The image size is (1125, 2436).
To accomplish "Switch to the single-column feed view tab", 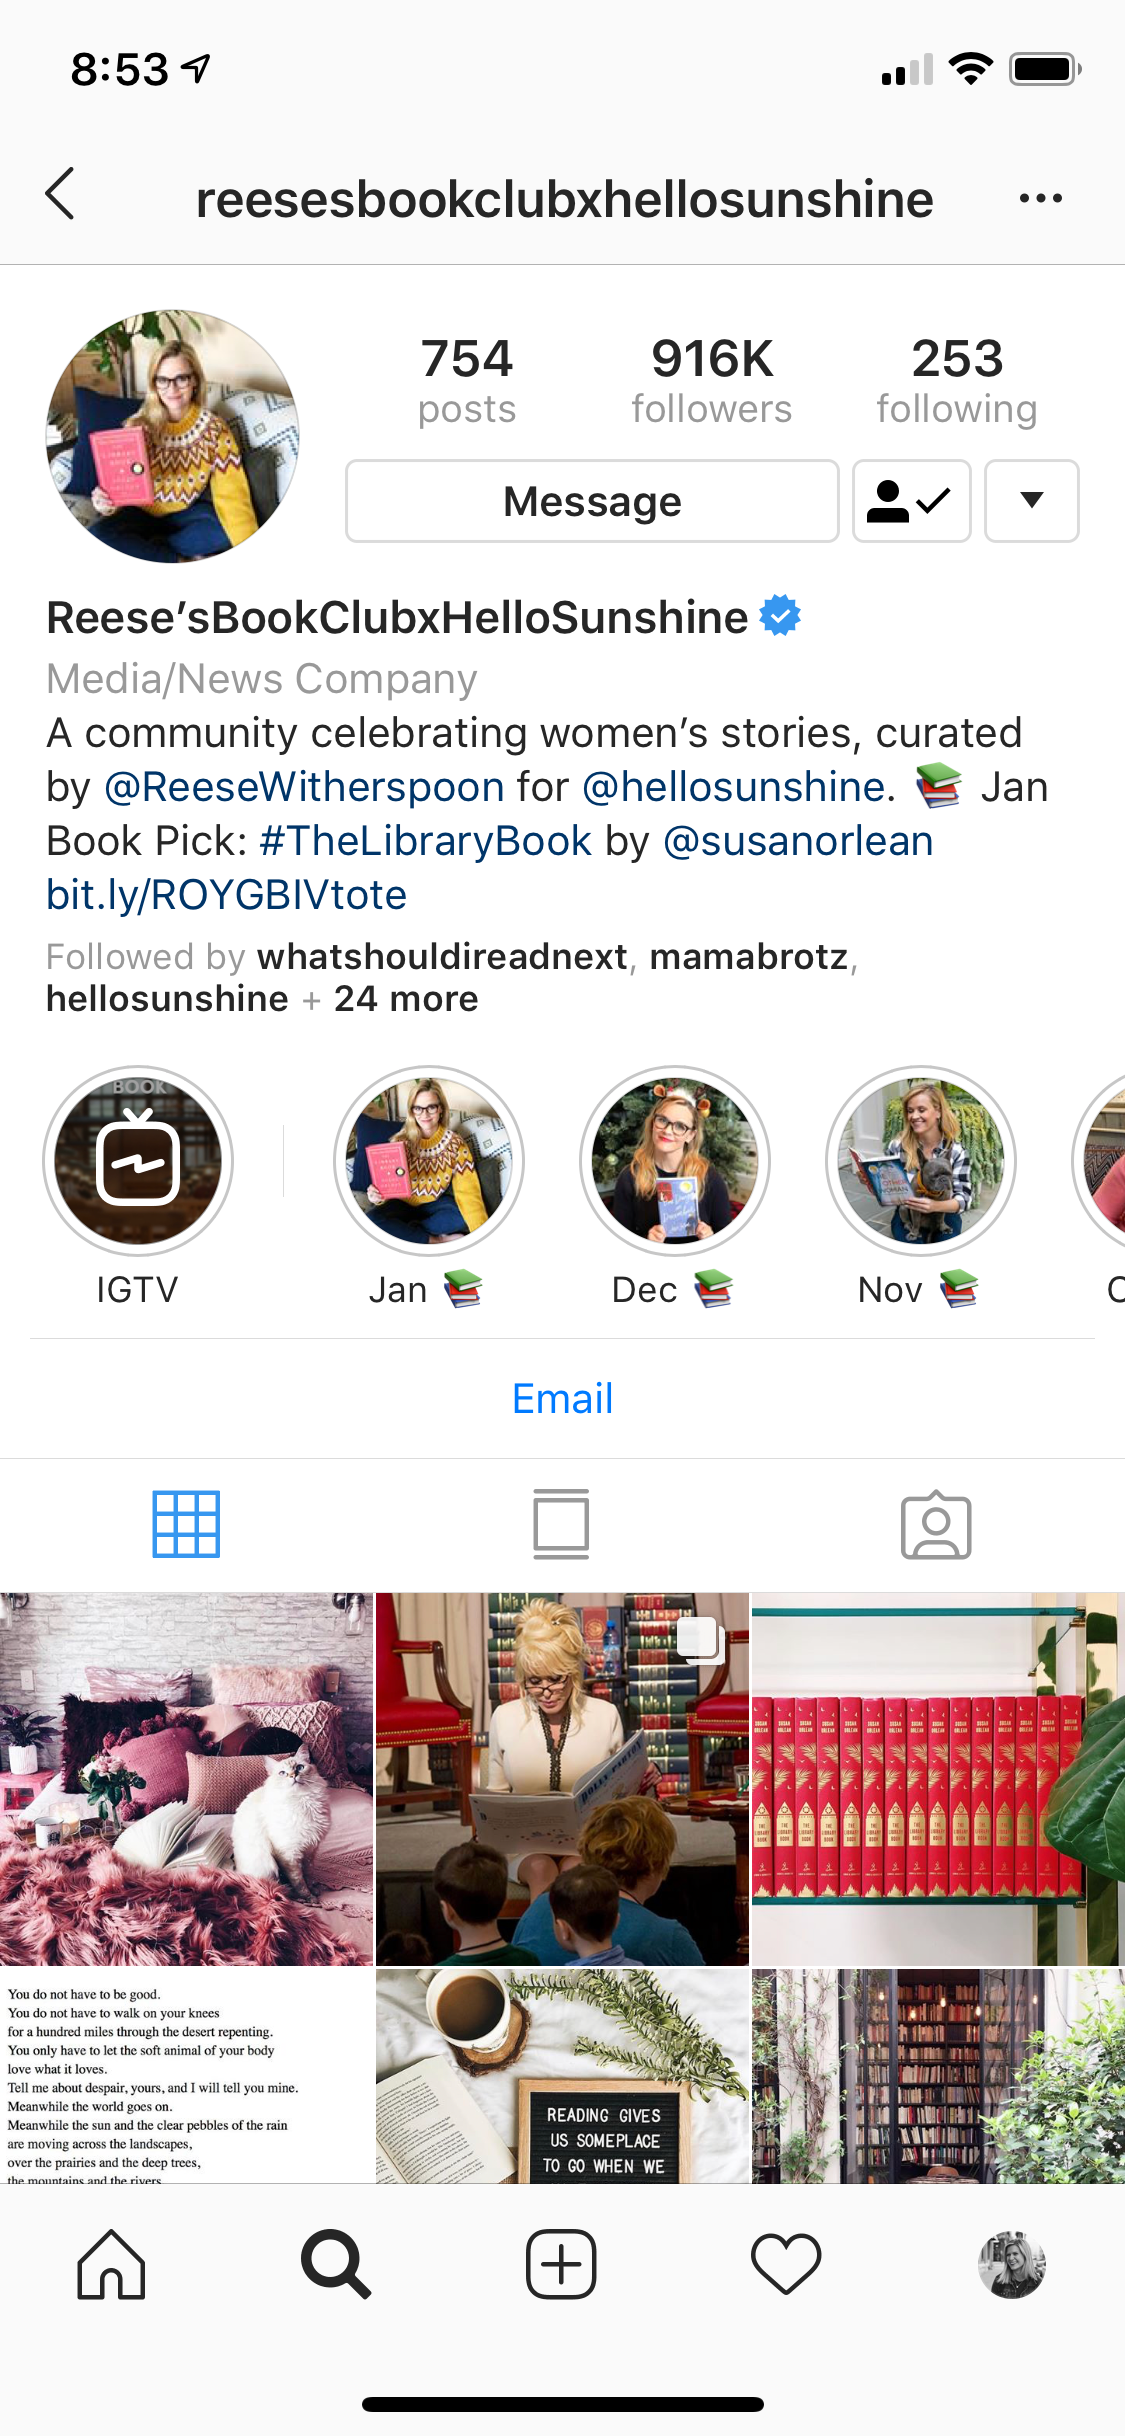I will tap(561, 1524).
